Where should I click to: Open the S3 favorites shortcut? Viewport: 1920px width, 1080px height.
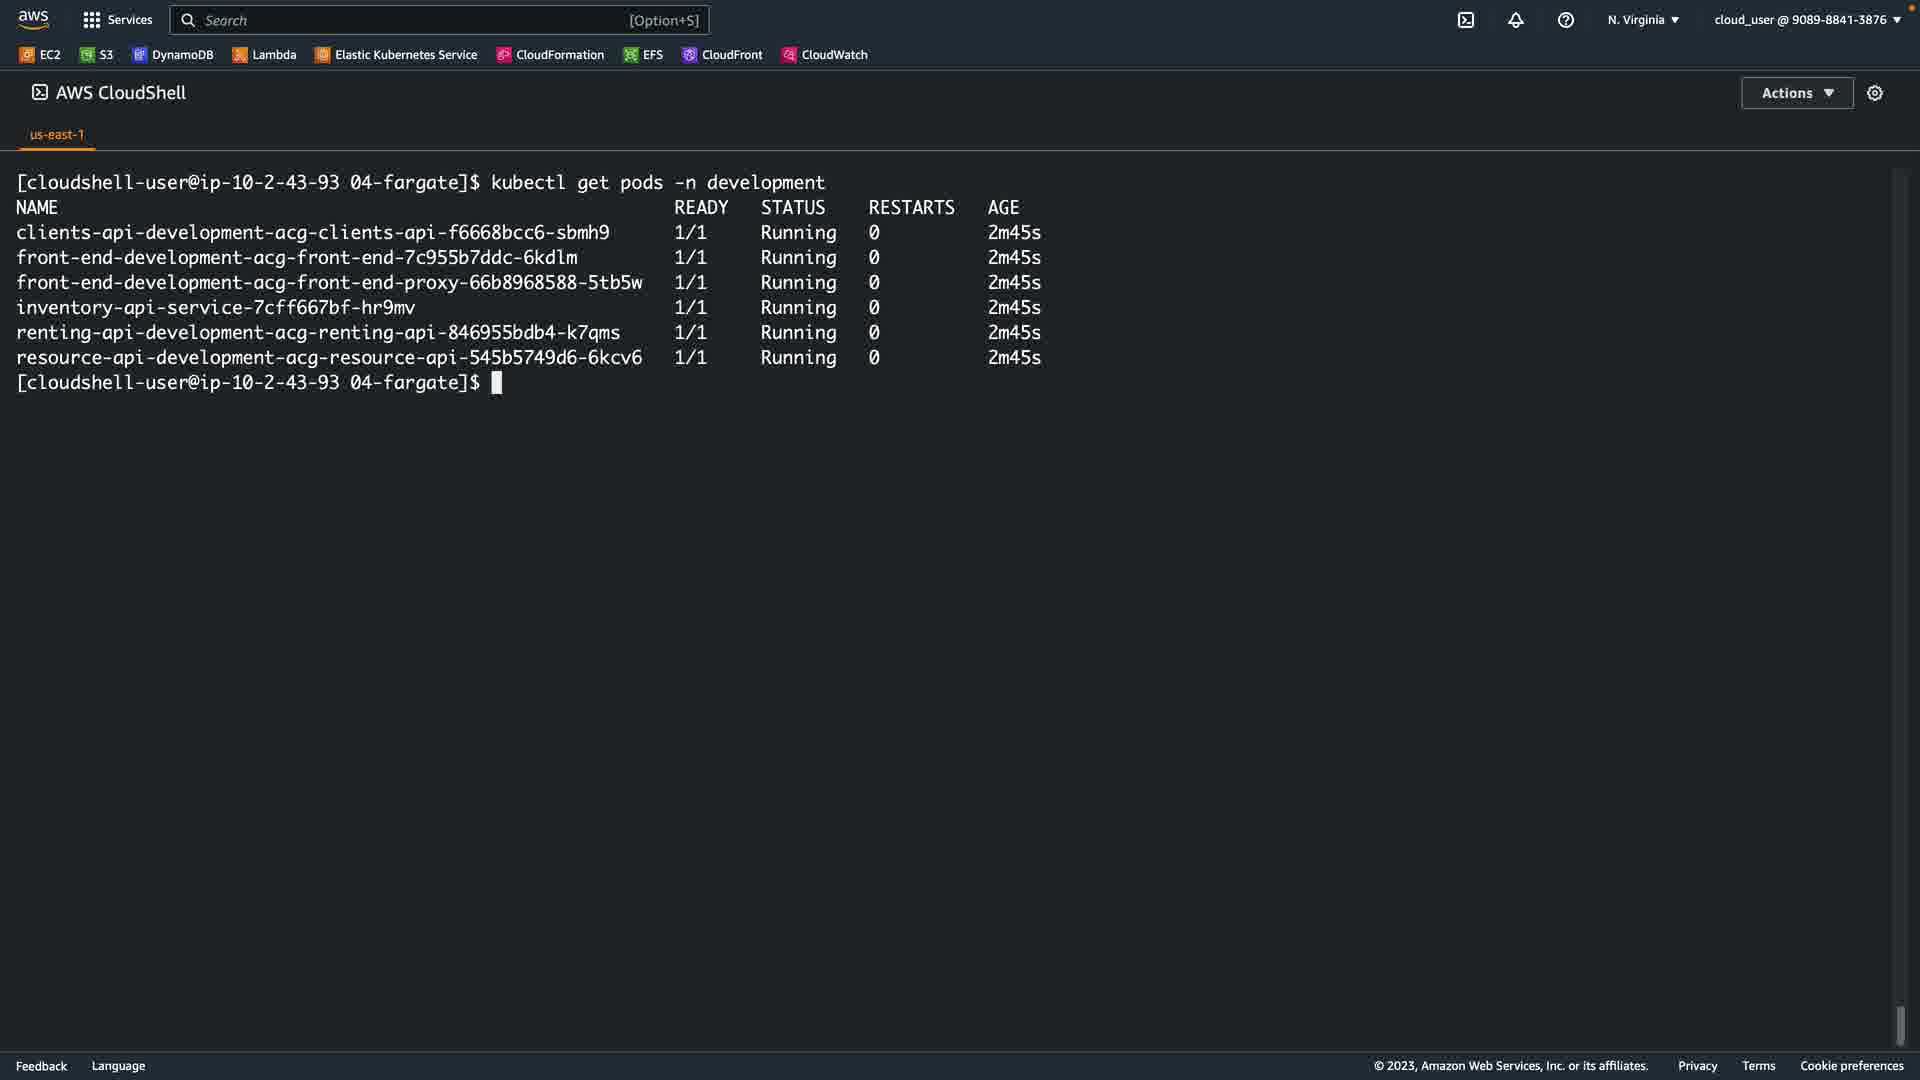97,55
